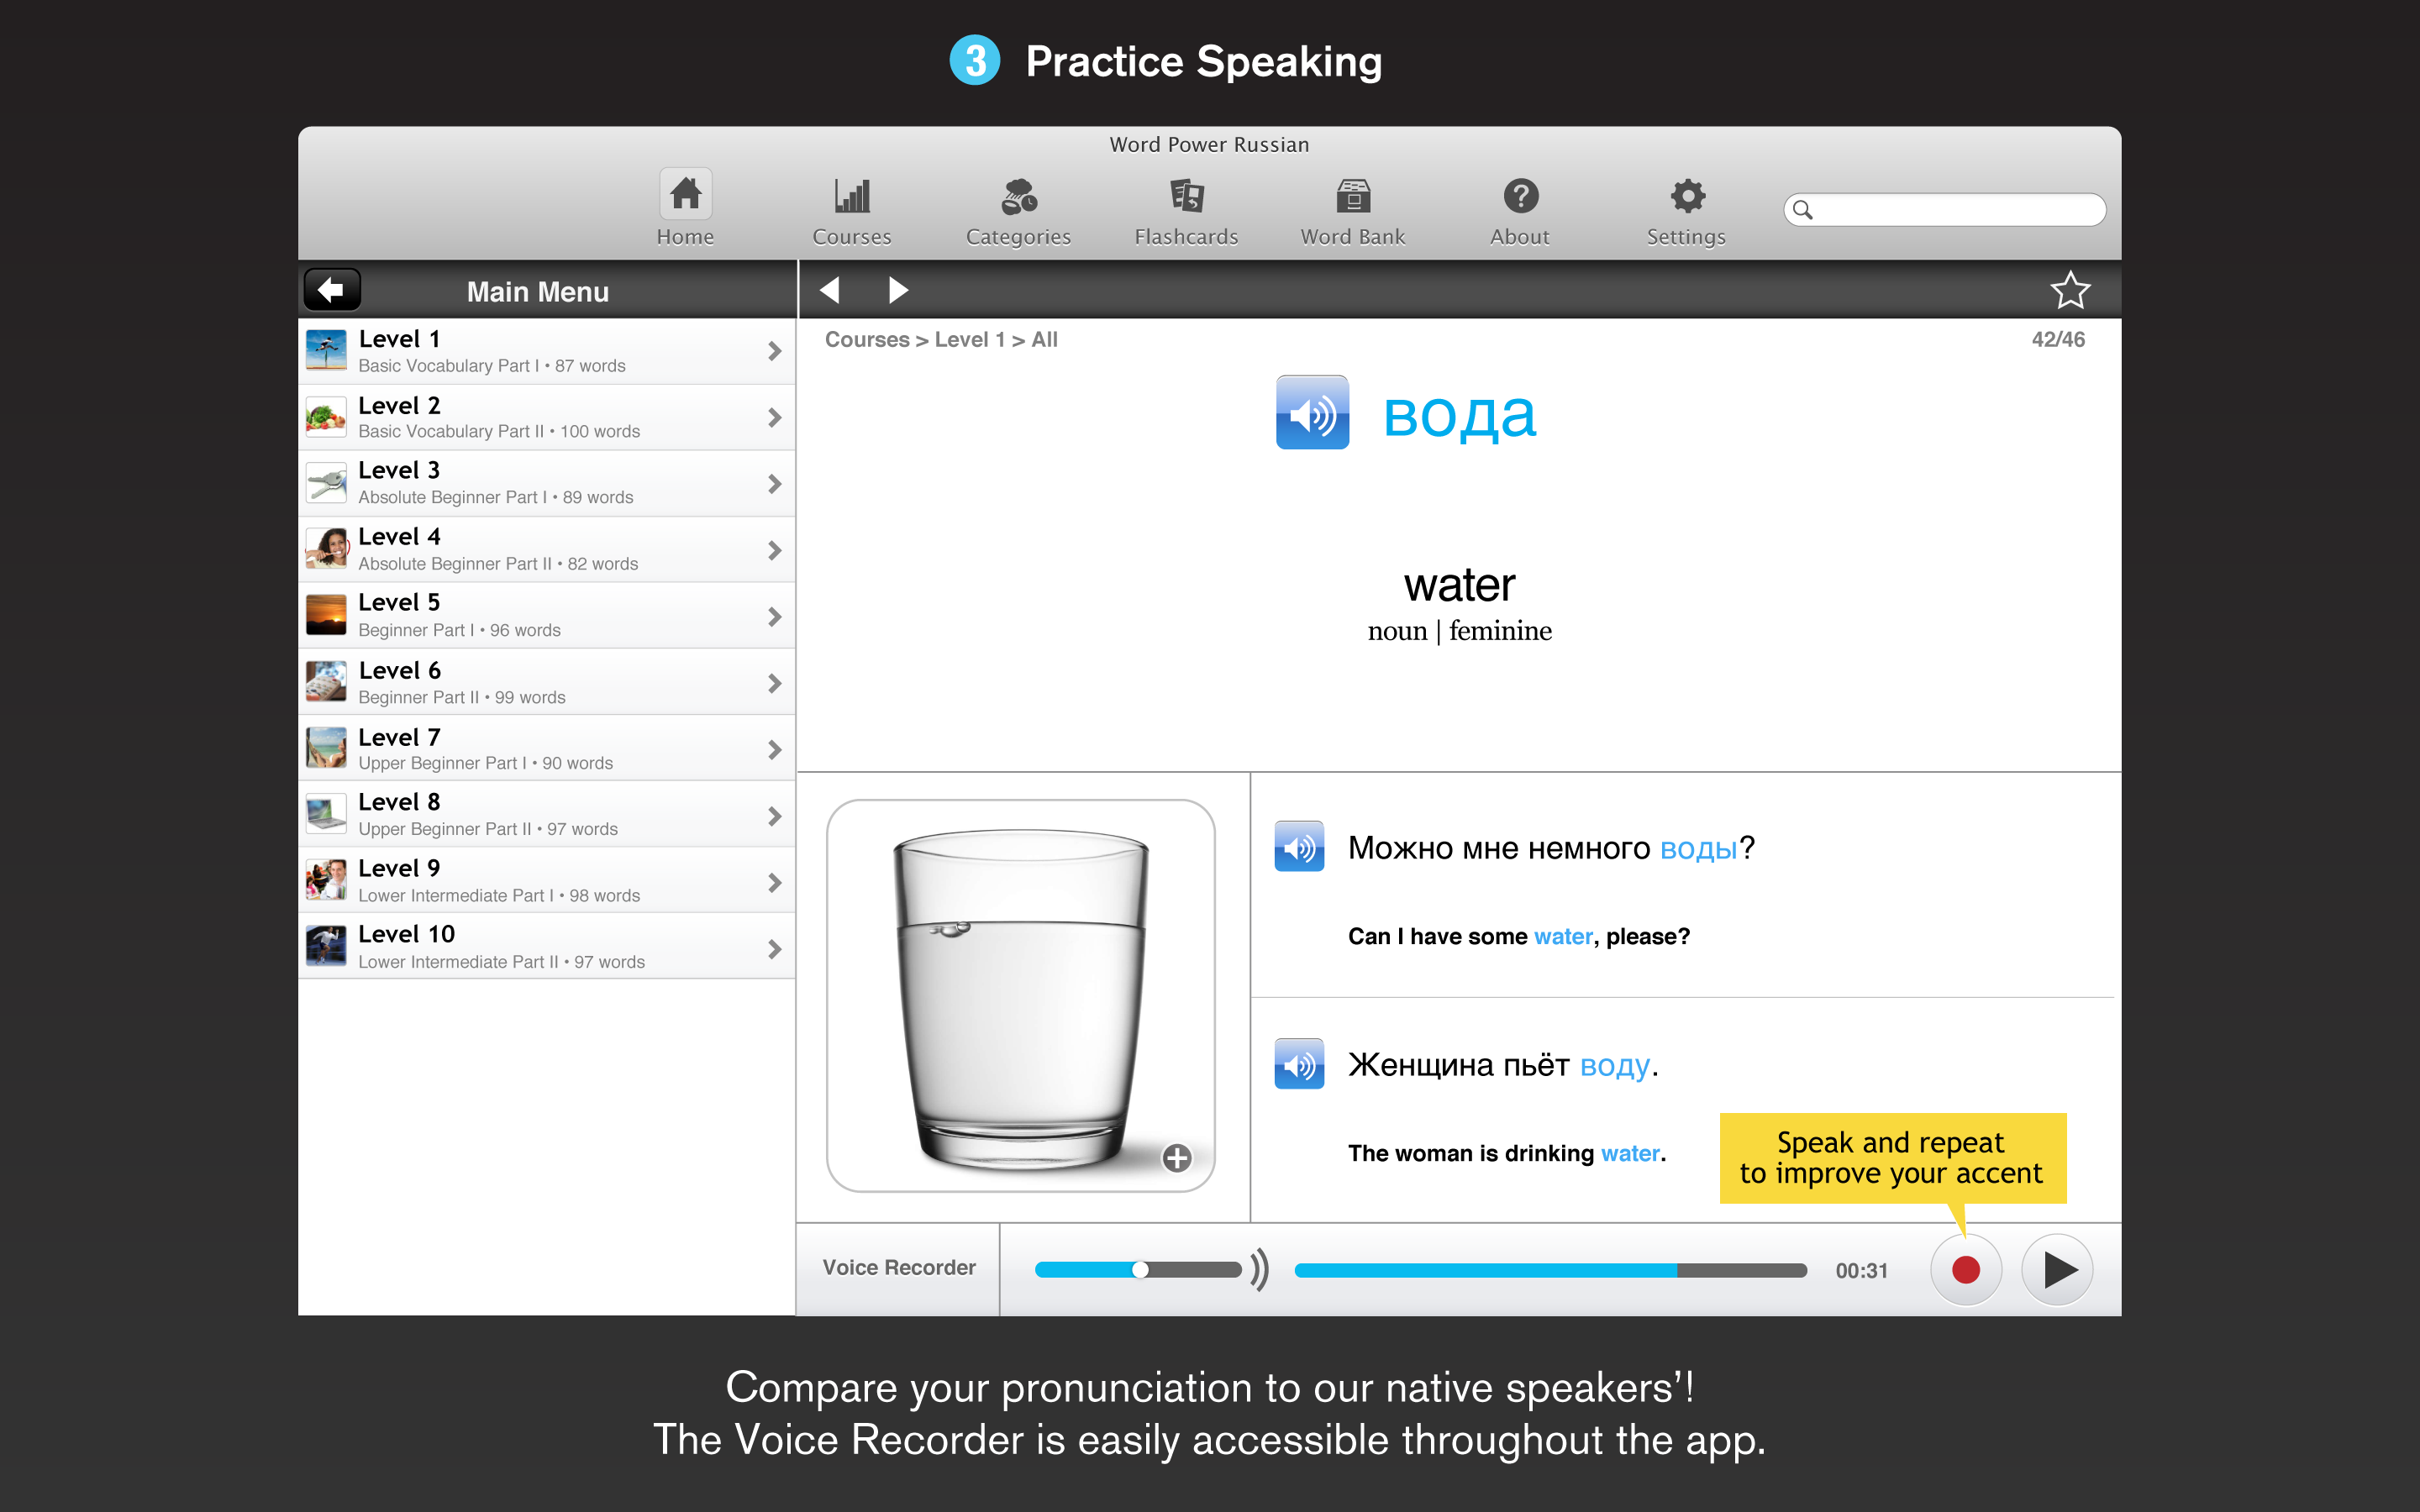Click forward navigation arrow to next word

[899, 291]
